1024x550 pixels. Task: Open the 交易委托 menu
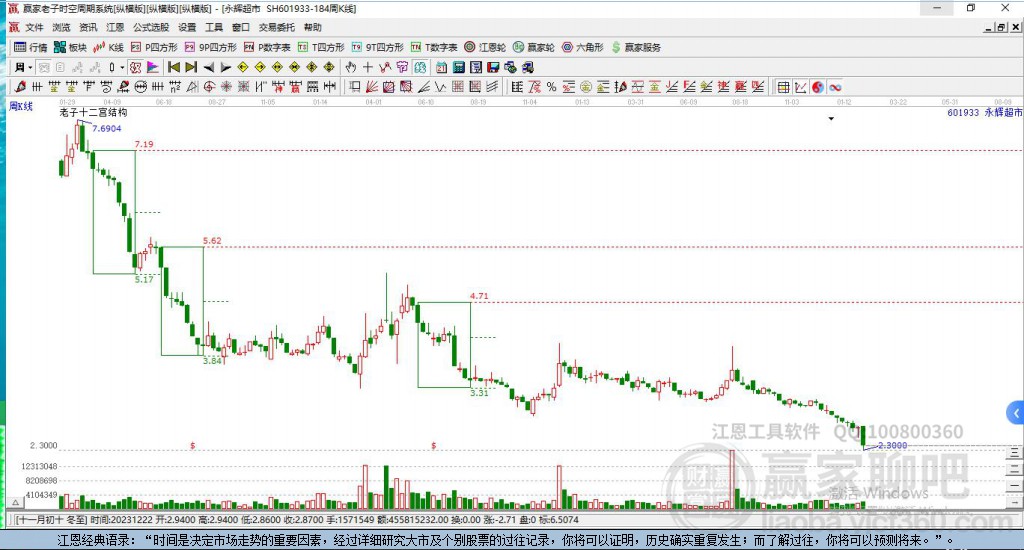276,27
